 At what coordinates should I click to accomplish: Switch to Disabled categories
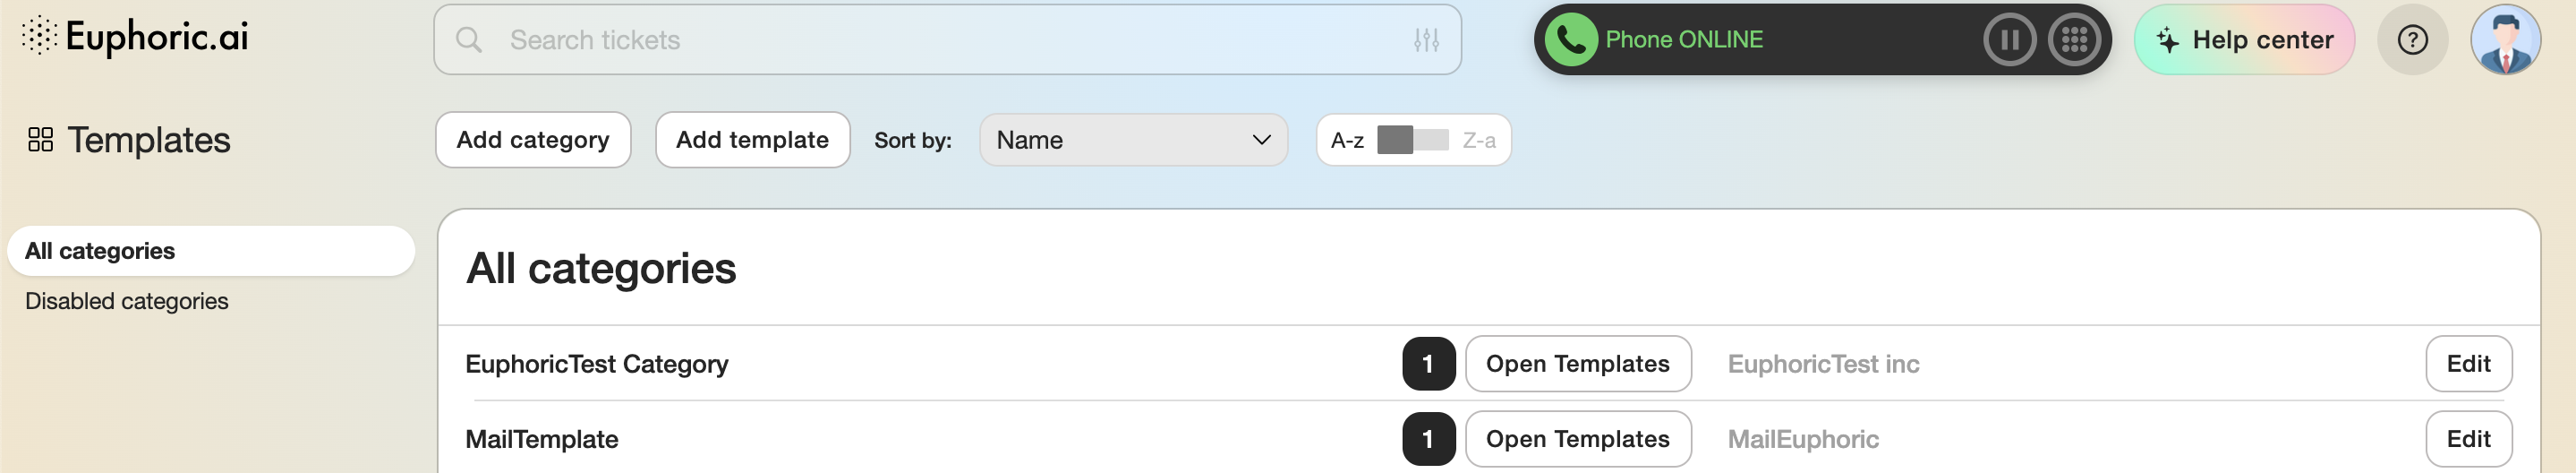coord(127,301)
